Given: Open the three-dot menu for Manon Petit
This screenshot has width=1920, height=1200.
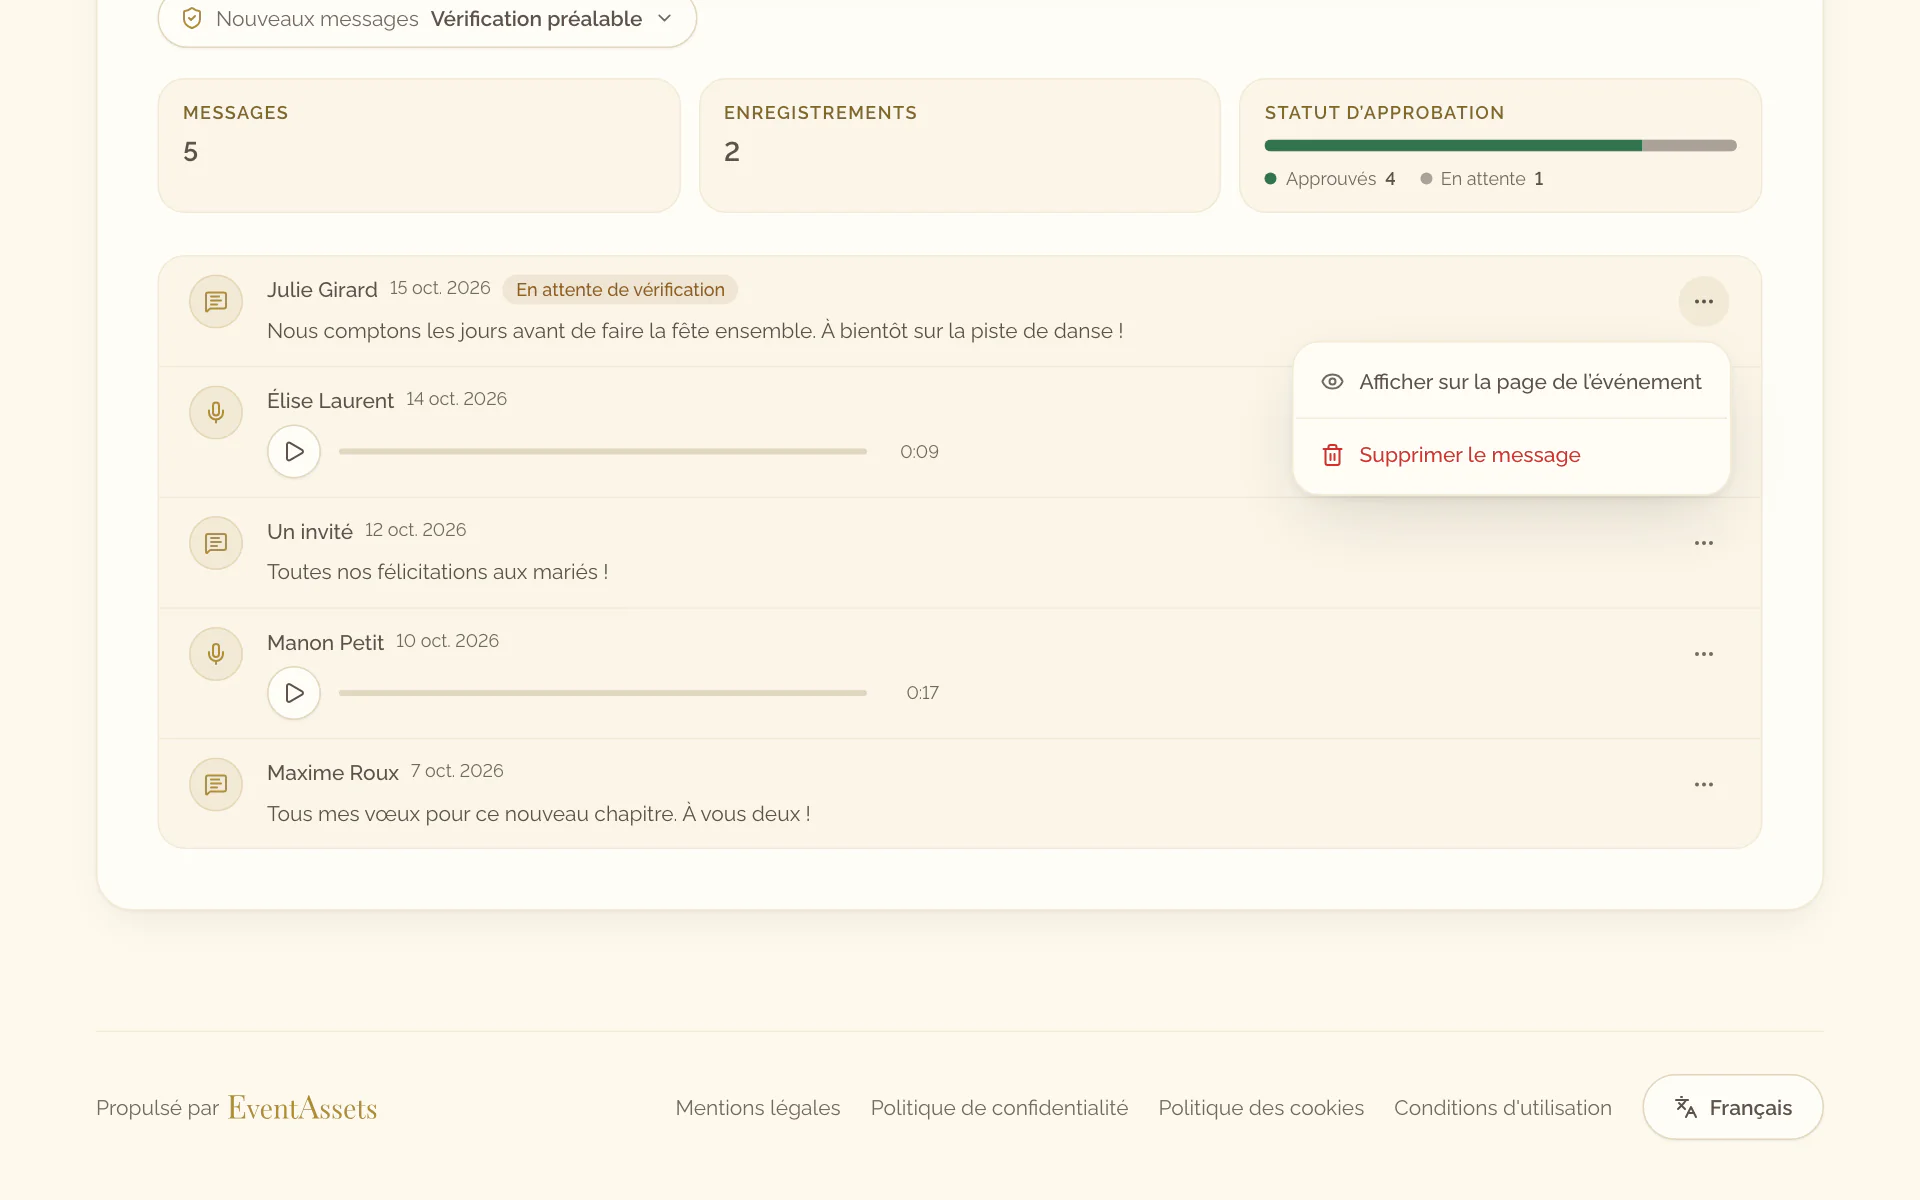Looking at the screenshot, I should tap(1704, 654).
